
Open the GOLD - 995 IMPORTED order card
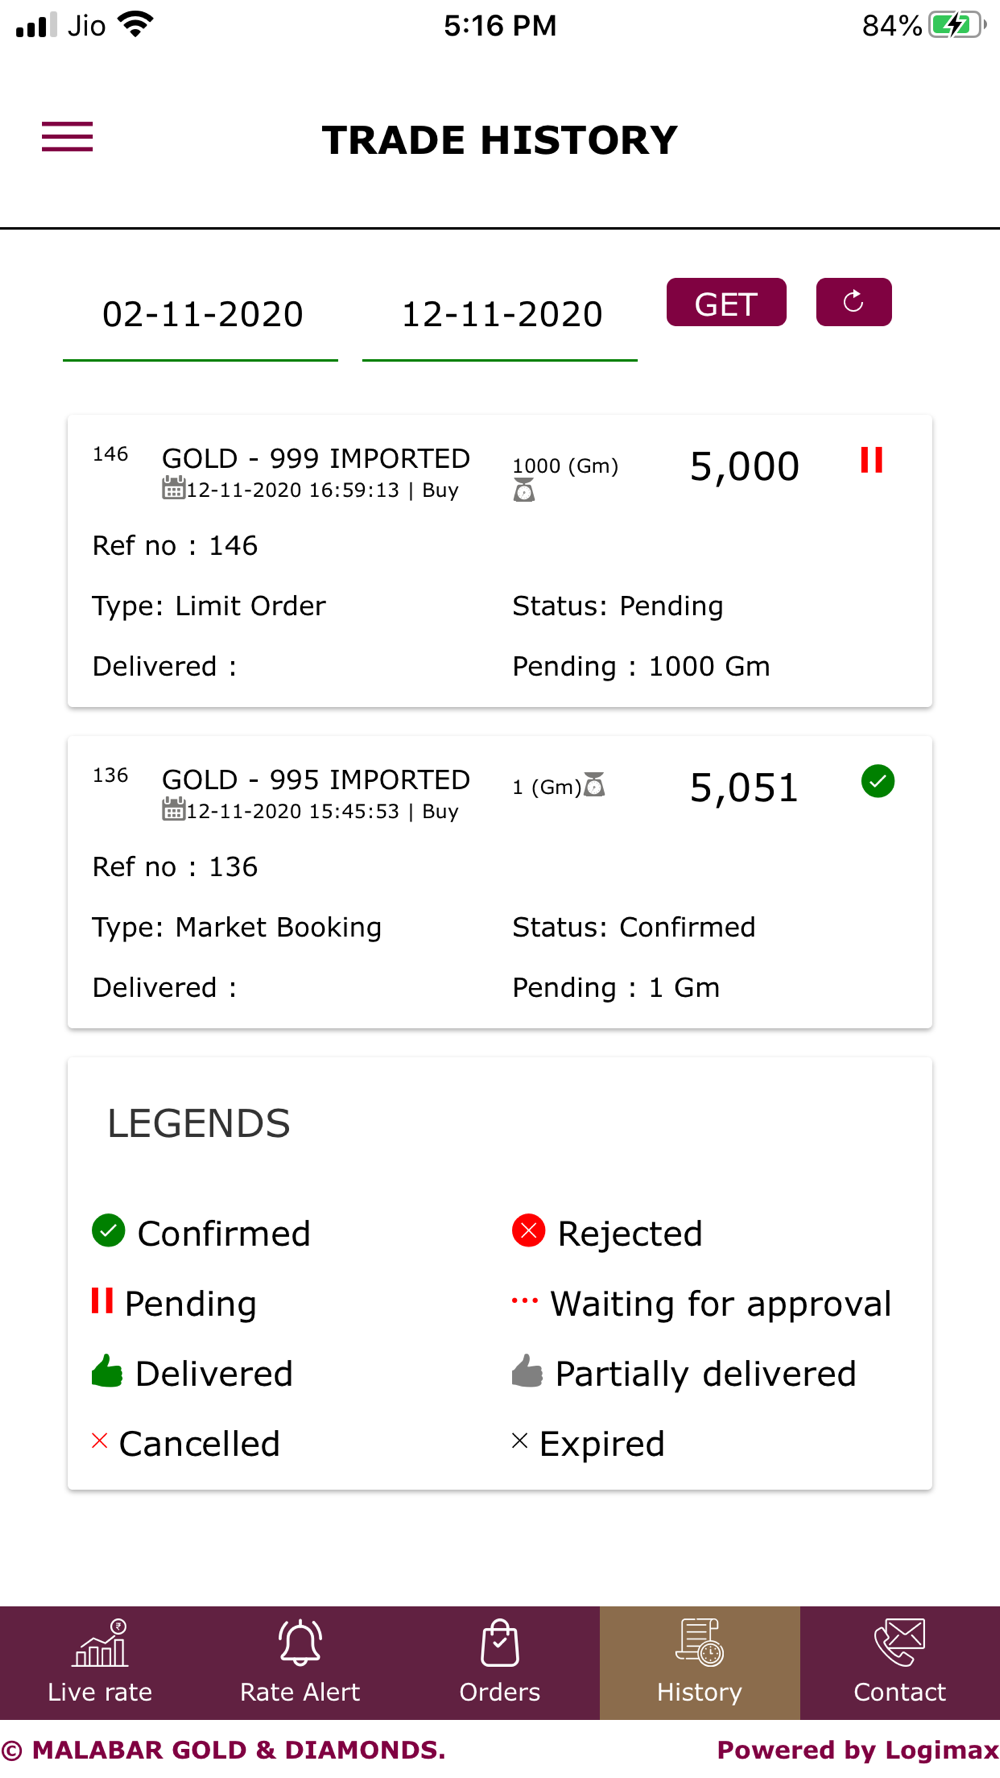pyautogui.click(x=500, y=882)
